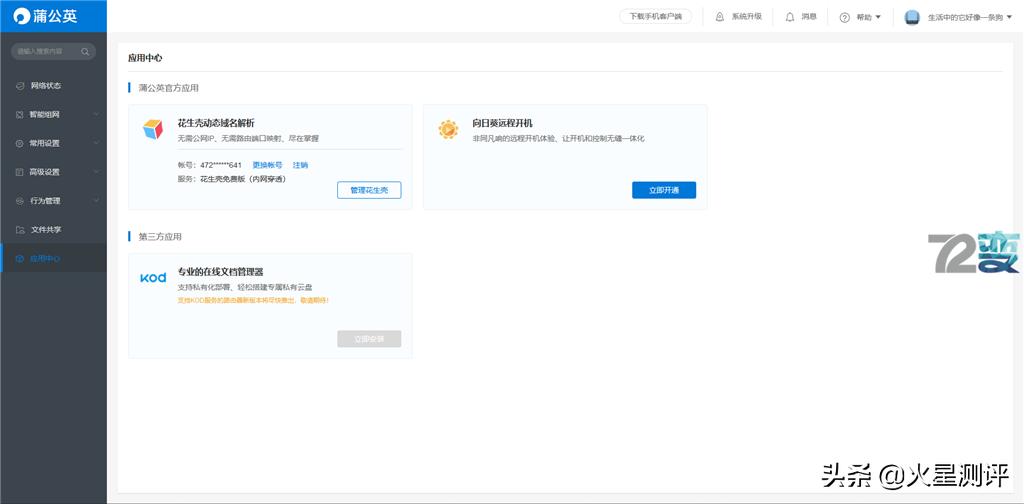Click the 系统升级 upgrade icon
Screen dimensions: 1024x504
pyautogui.click(x=720, y=17)
